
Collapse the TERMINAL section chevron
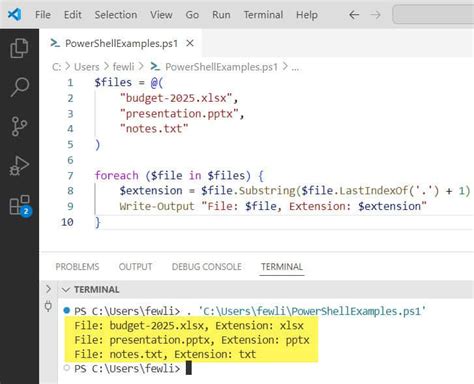(66, 290)
